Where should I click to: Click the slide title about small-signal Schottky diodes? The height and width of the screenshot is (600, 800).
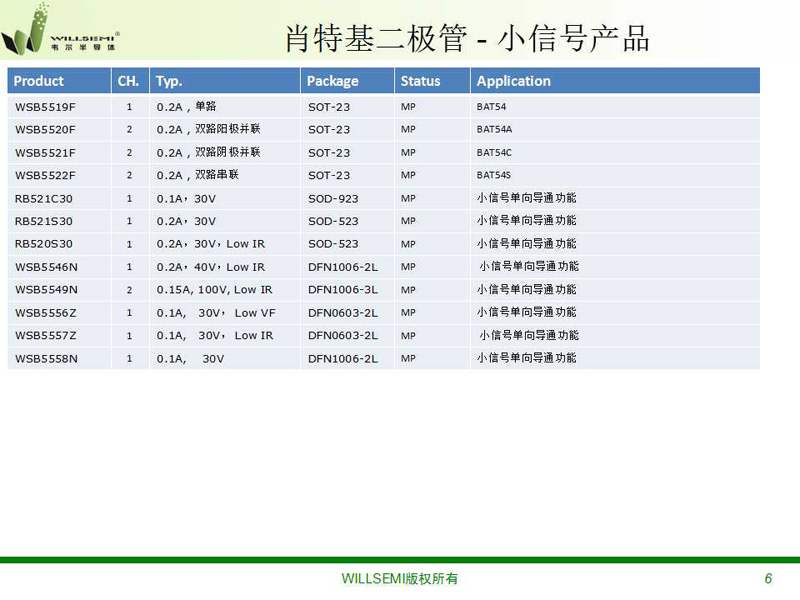(x=467, y=38)
